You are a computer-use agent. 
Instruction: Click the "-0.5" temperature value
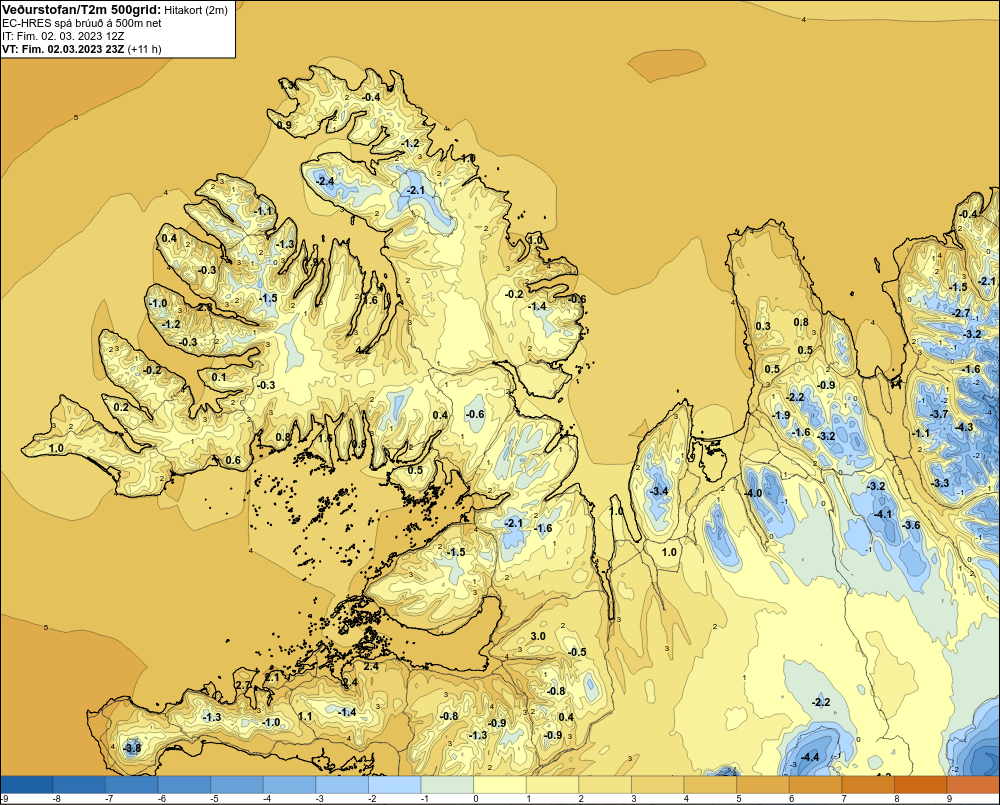pos(577,652)
